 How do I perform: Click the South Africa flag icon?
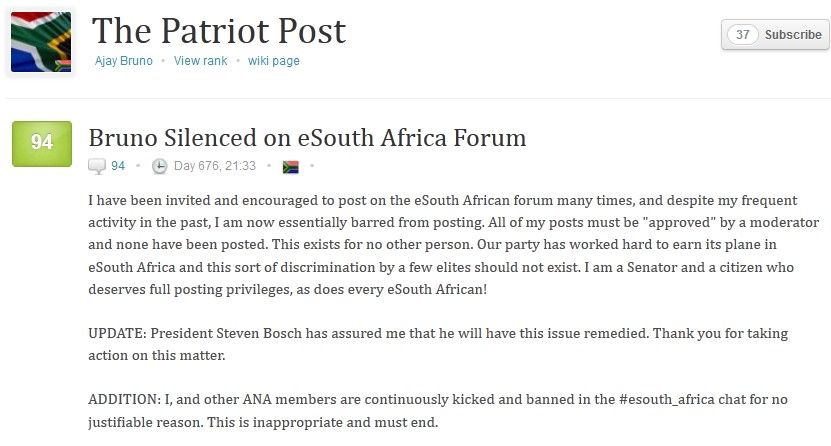click(x=291, y=166)
